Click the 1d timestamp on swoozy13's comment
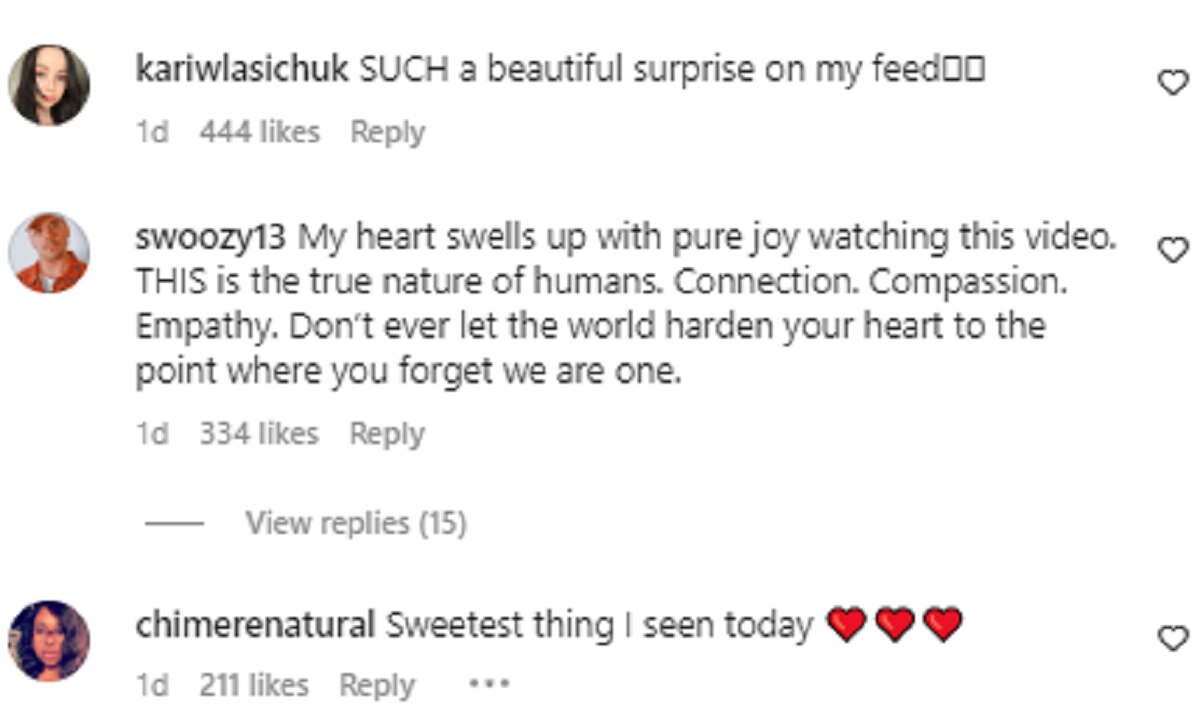 (x=152, y=434)
